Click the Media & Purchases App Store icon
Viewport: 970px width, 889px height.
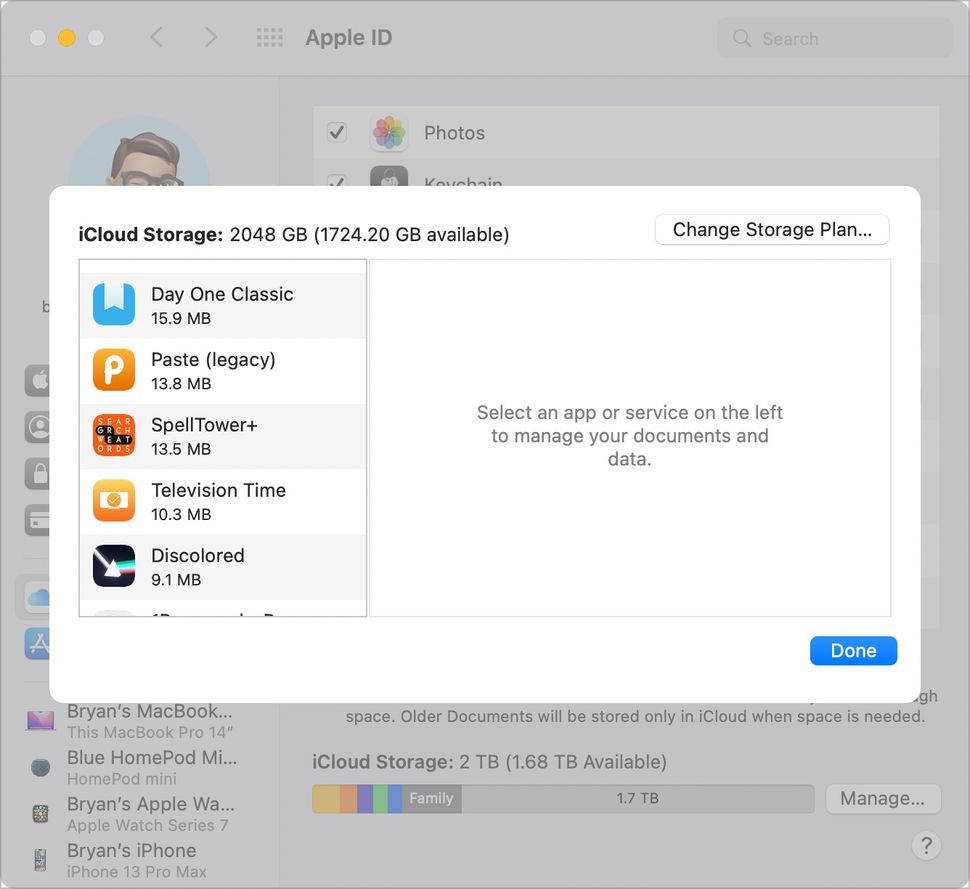[x=38, y=643]
